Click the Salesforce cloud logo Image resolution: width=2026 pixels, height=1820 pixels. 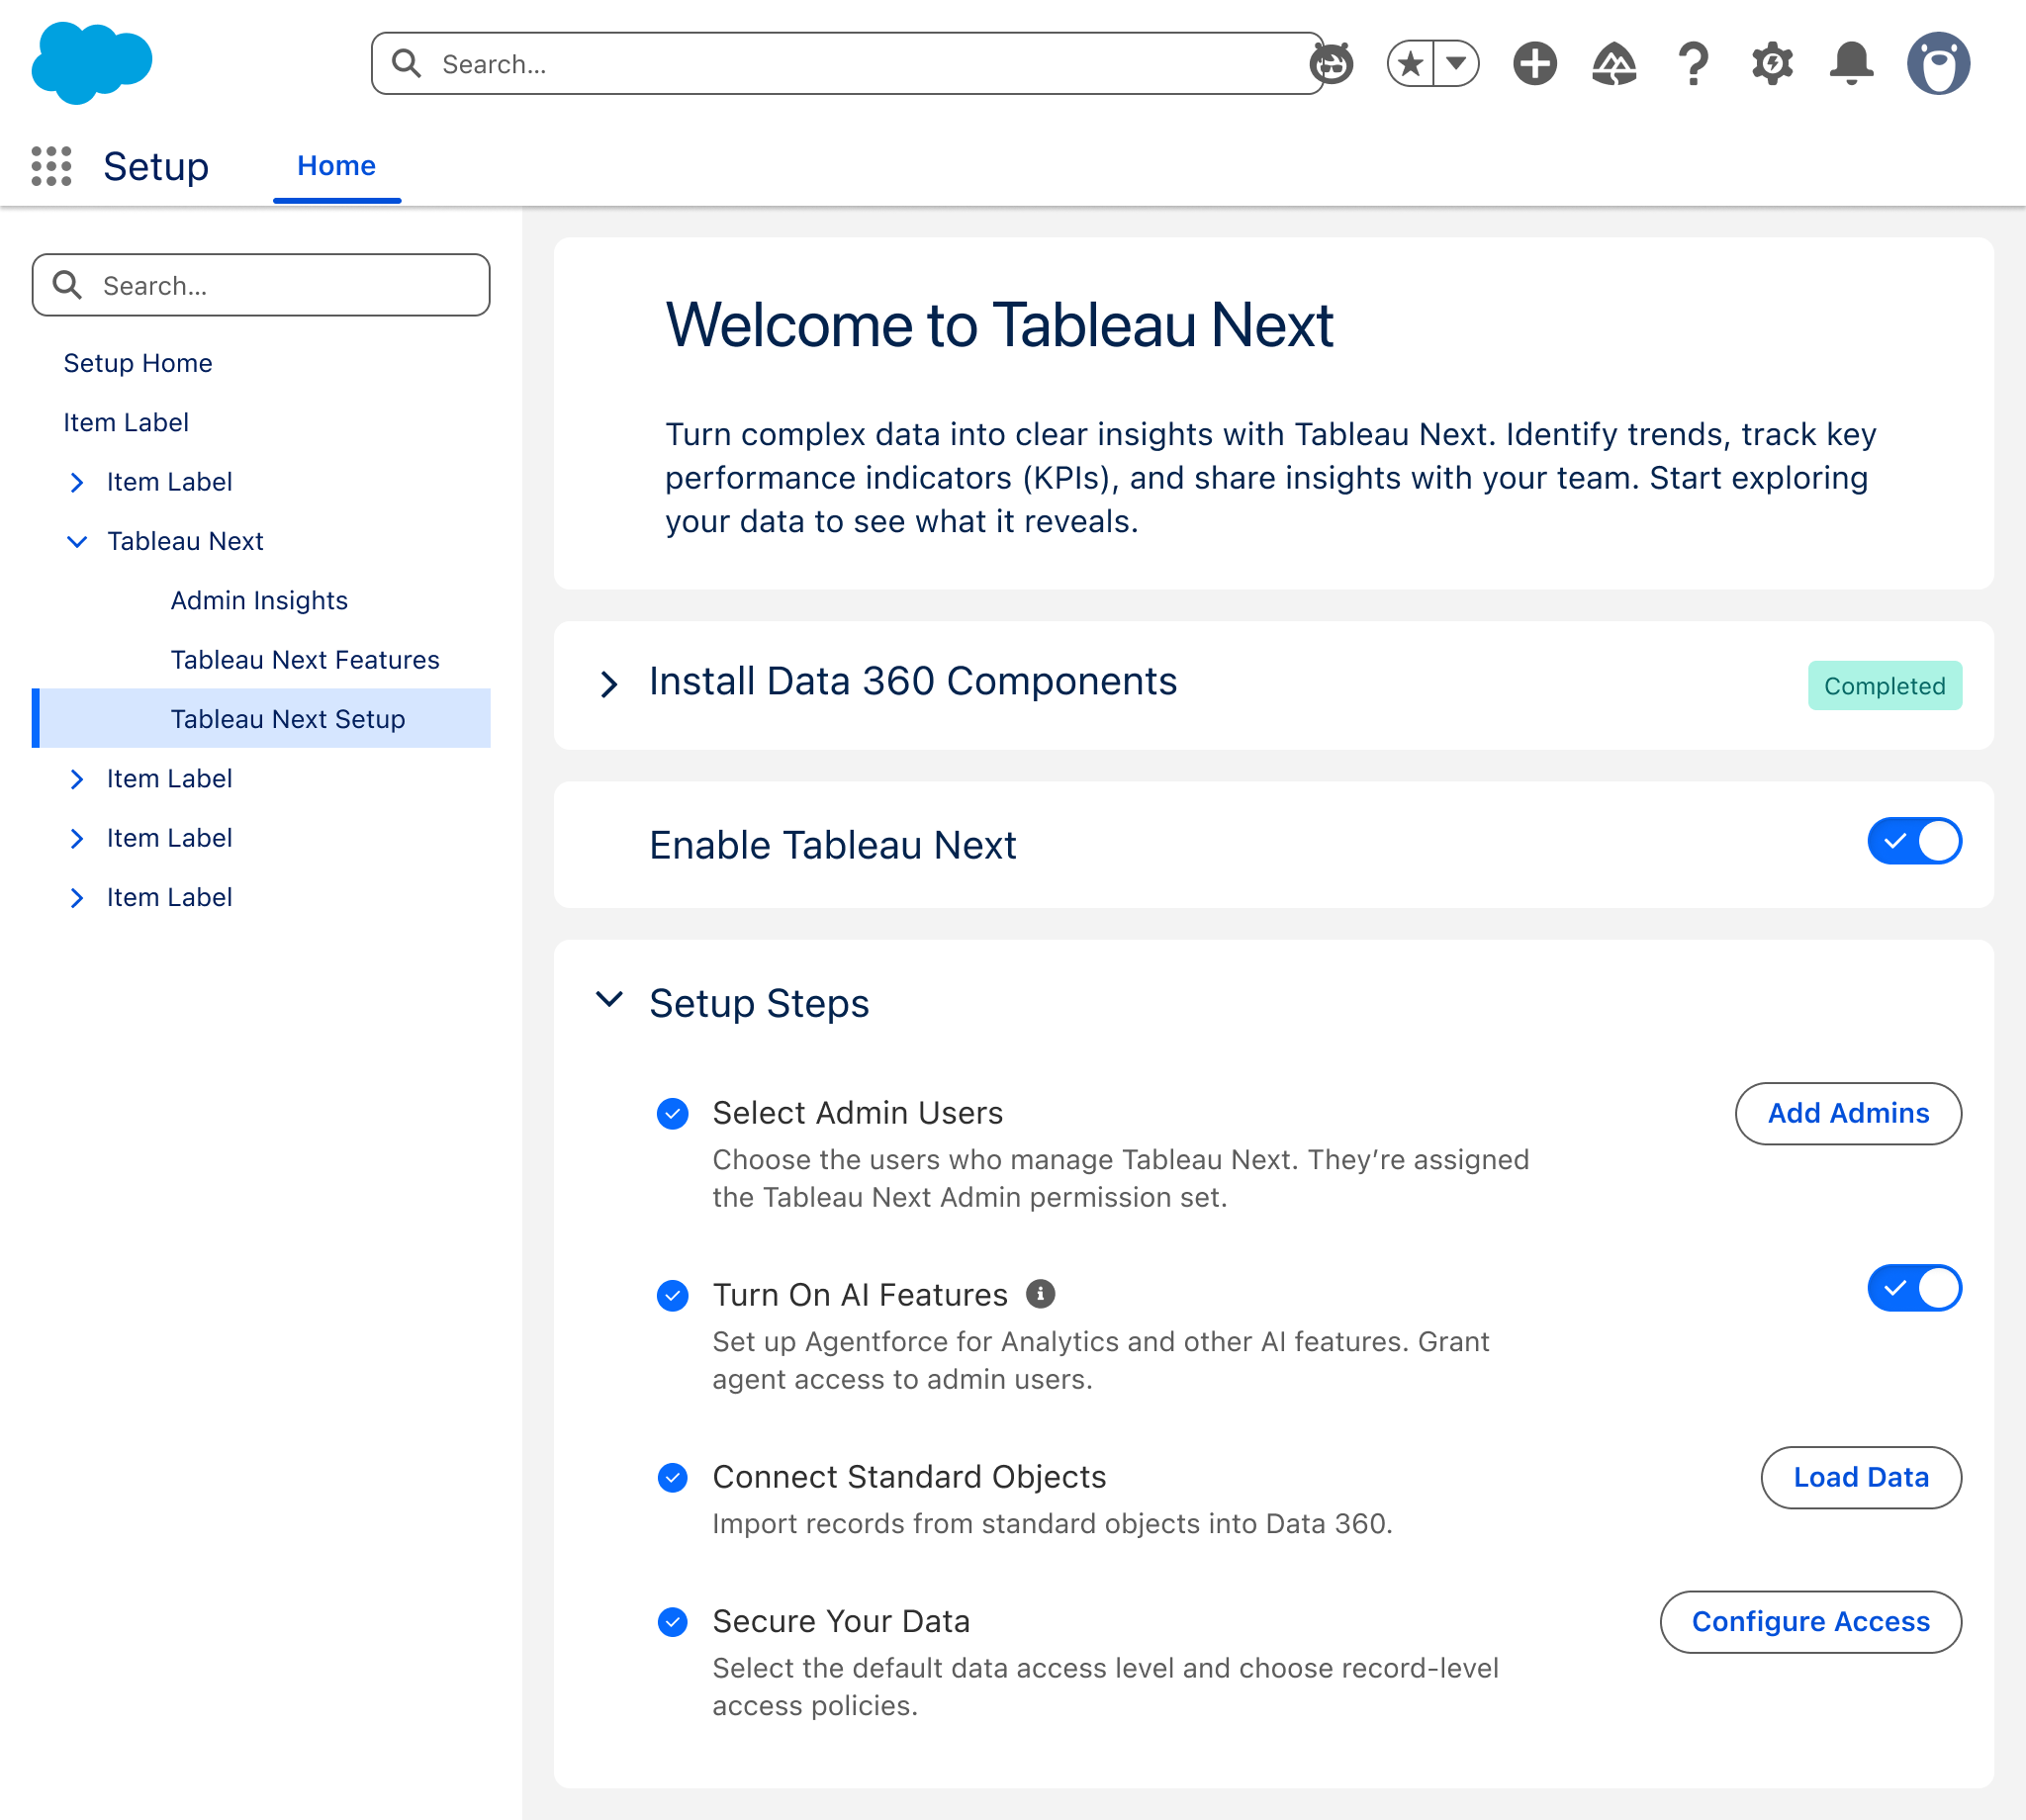click(92, 62)
